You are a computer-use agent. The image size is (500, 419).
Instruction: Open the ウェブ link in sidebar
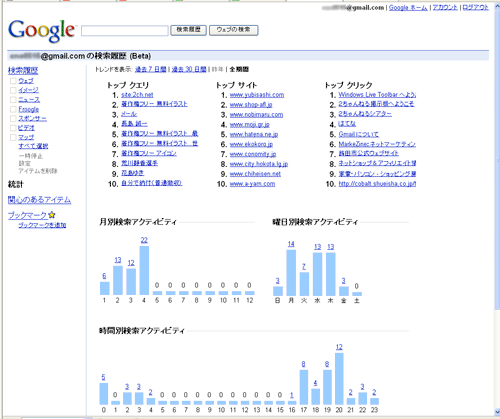pos(26,81)
